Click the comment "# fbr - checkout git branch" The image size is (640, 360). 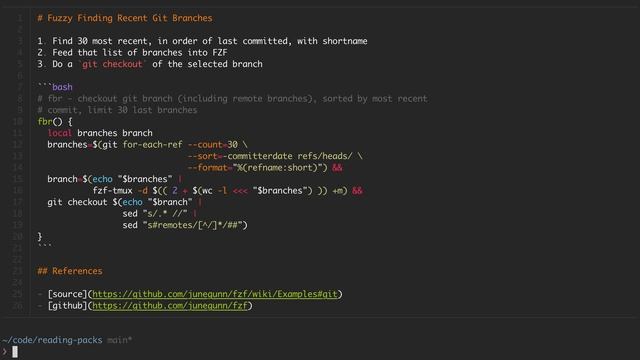(232, 98)
